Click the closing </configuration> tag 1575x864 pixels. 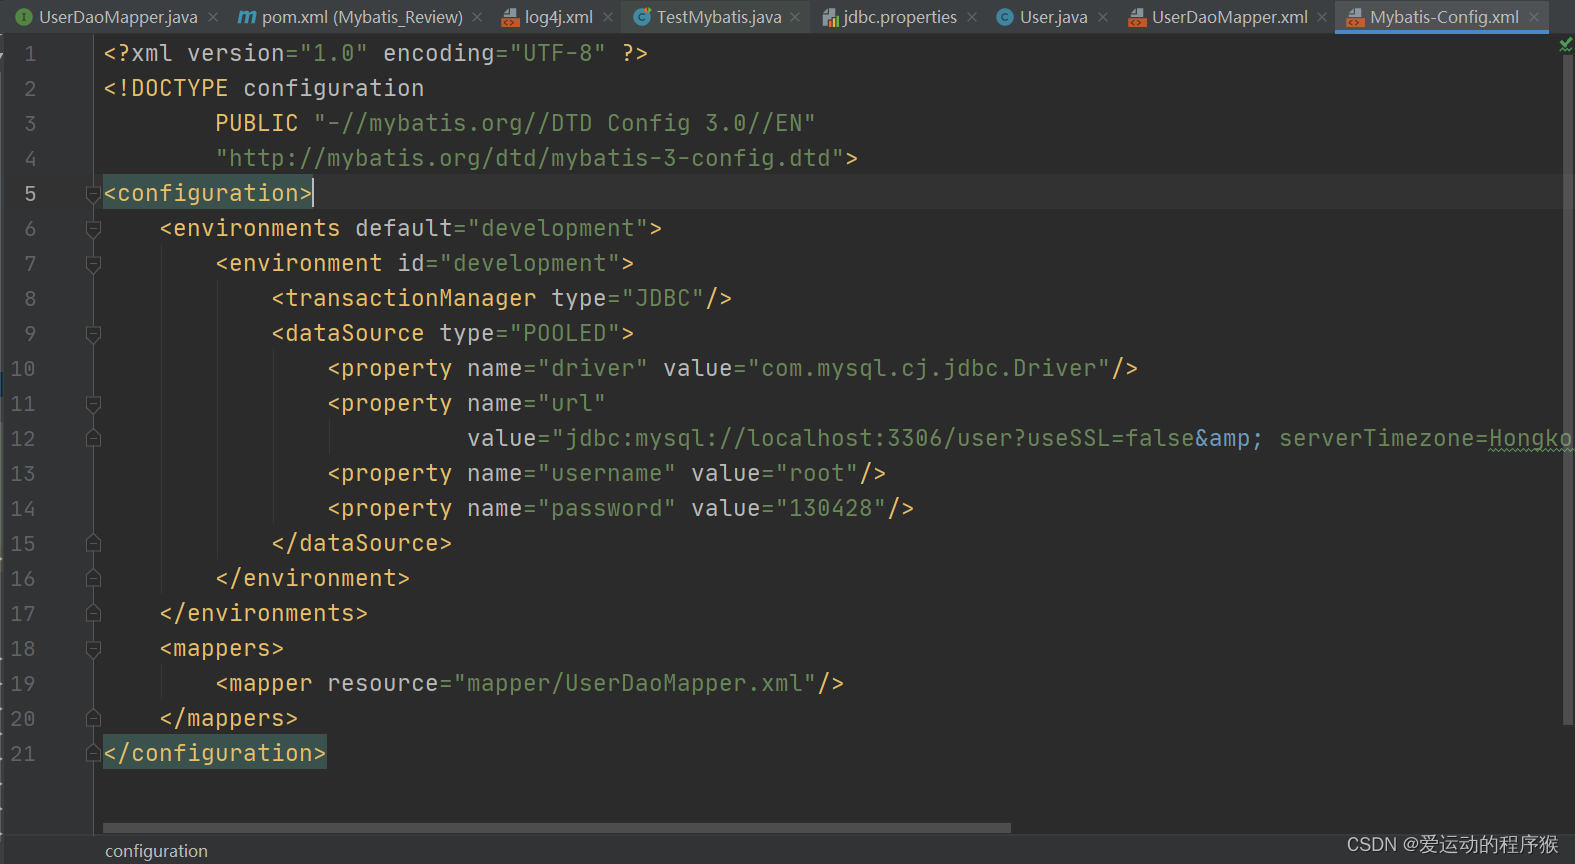[215, 753]
